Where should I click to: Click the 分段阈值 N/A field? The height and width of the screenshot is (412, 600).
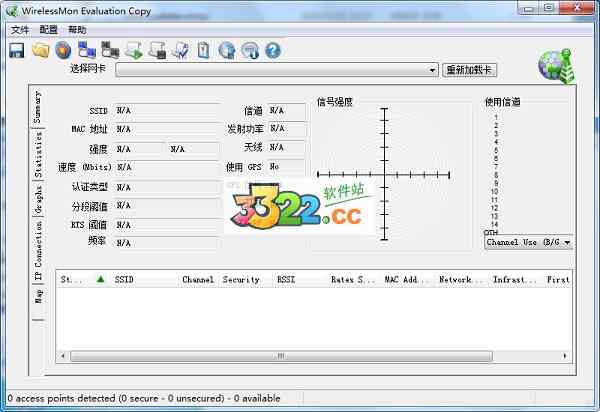(167, 206)
